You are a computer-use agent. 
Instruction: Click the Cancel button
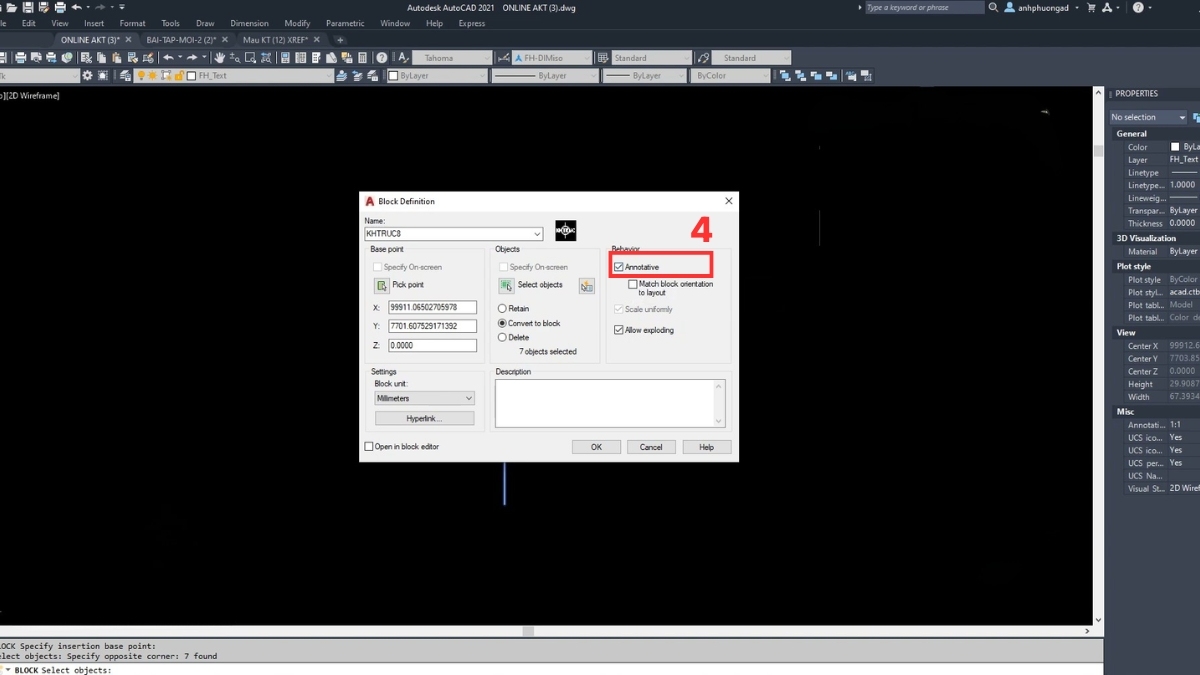point(651,447)
